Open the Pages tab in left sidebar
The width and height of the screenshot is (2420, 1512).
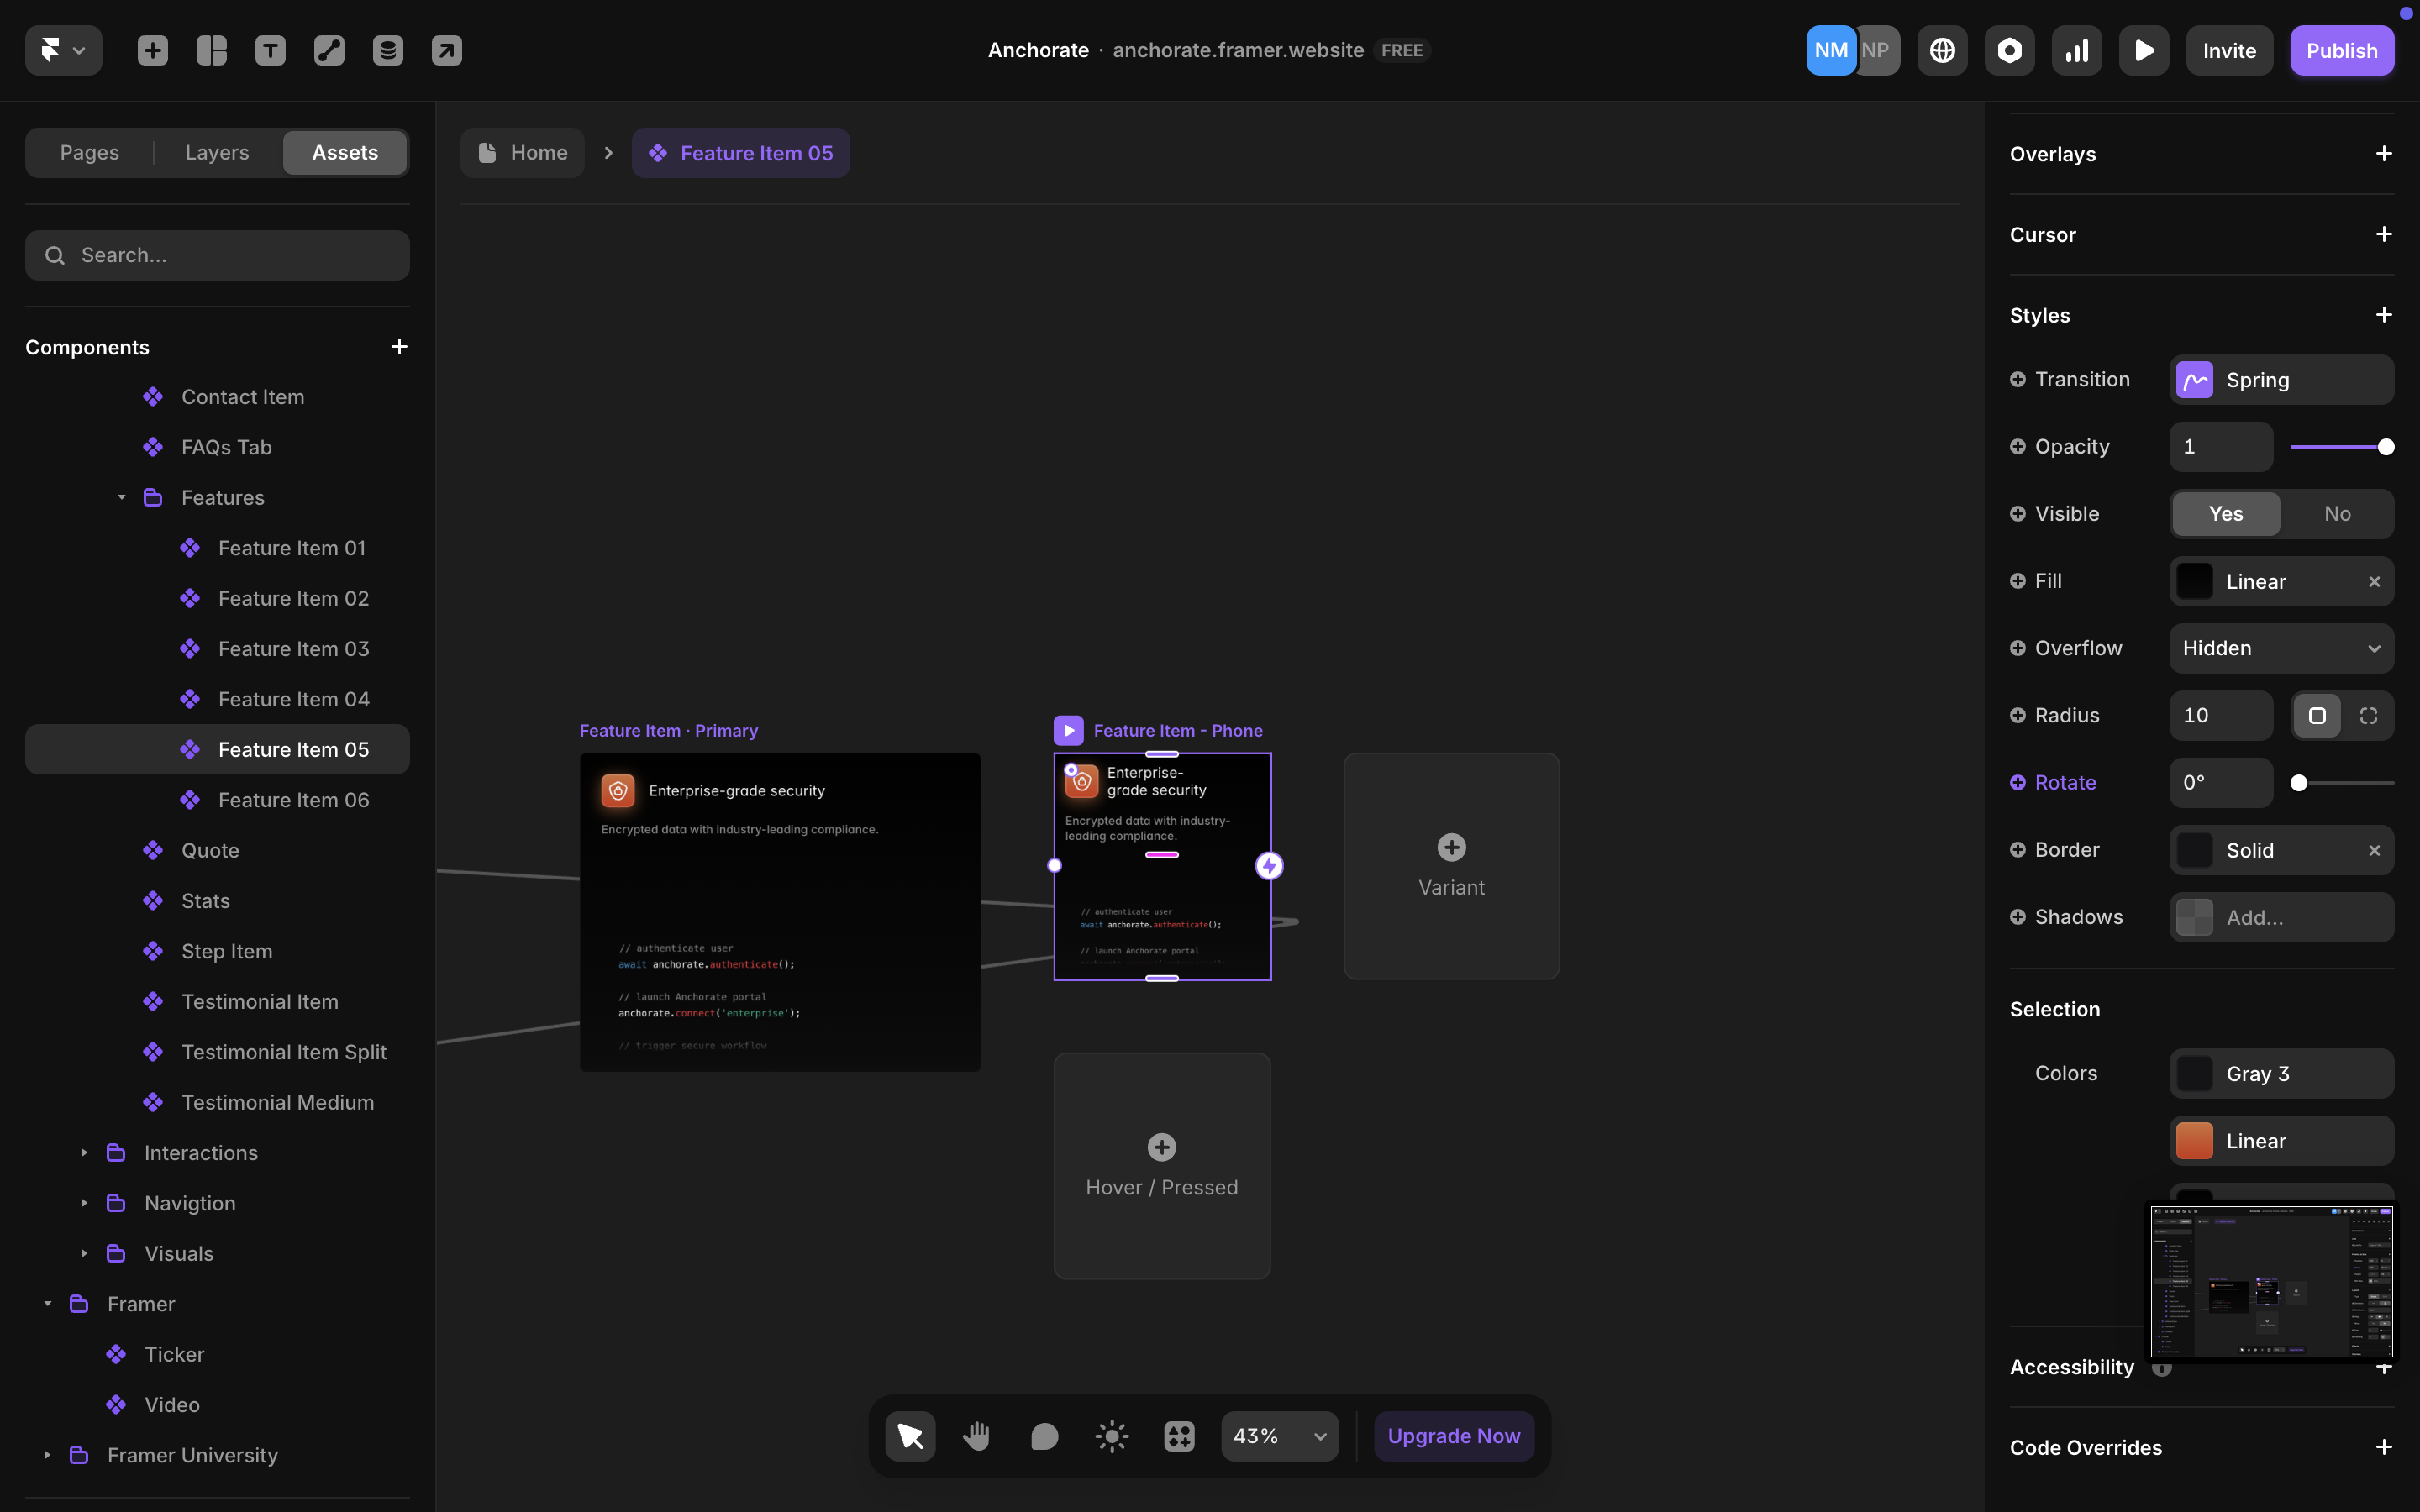point(89,152)
